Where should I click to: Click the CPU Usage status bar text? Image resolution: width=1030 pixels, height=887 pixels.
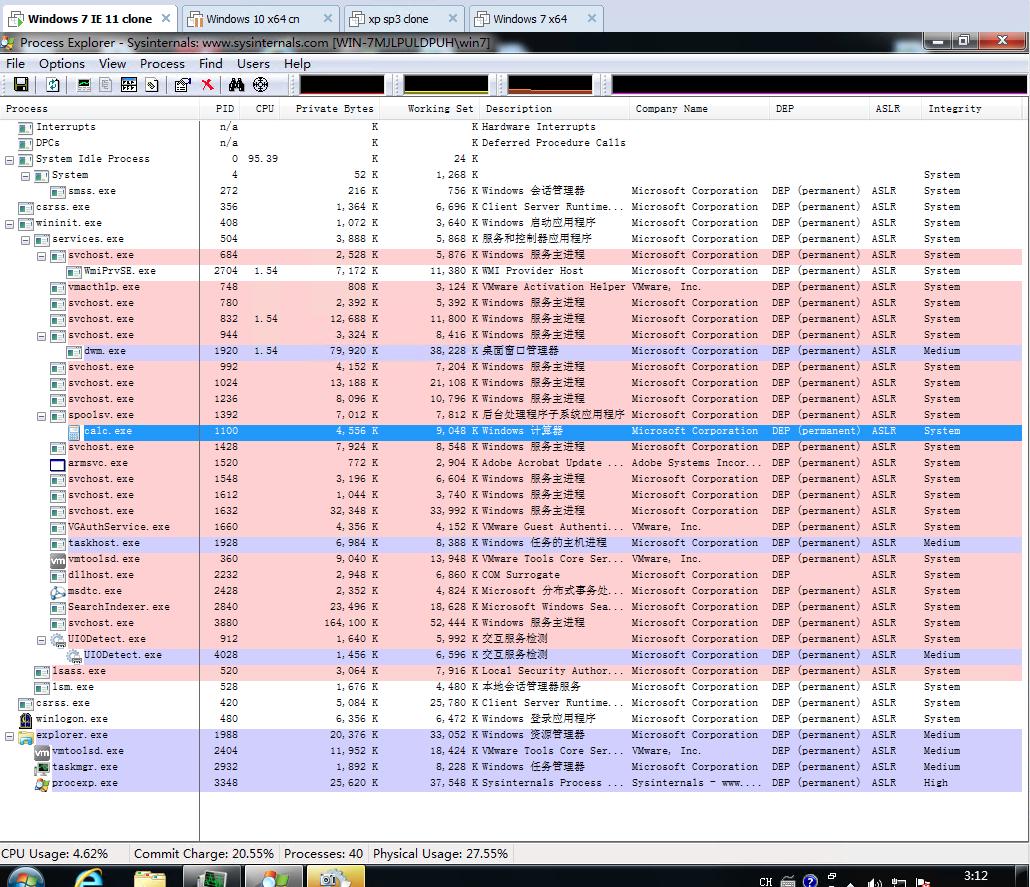click(55, 853)
